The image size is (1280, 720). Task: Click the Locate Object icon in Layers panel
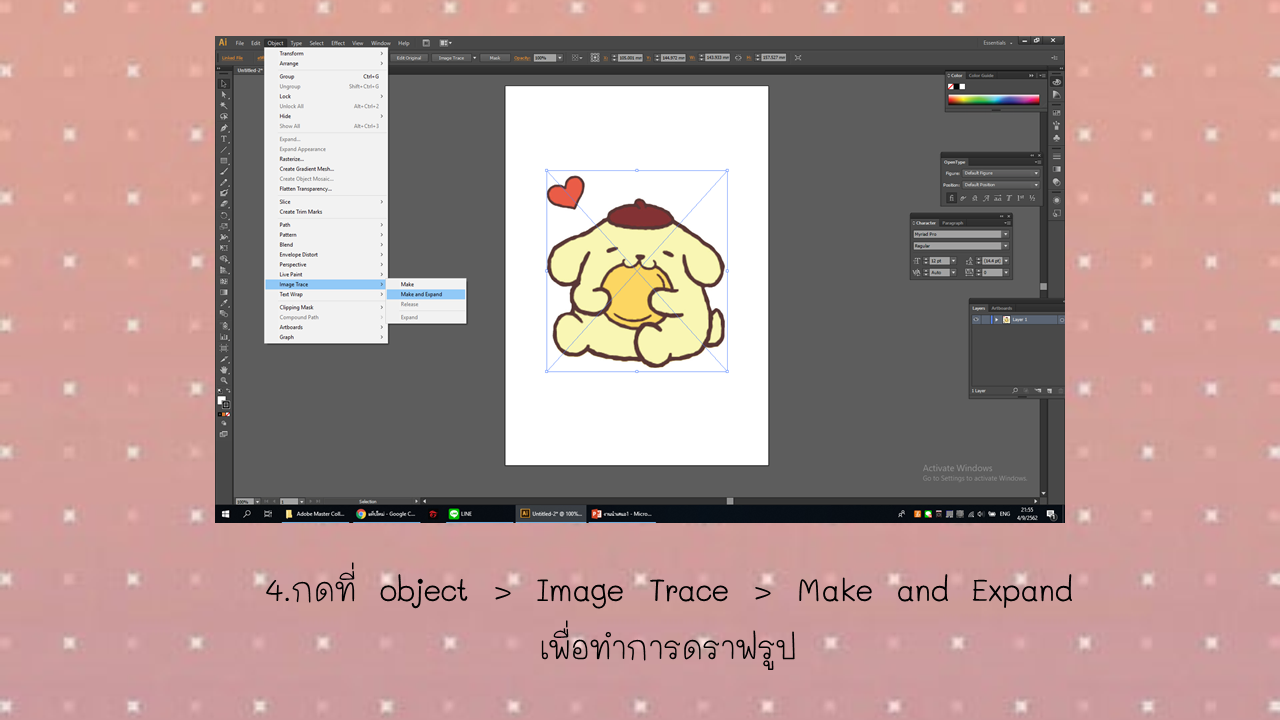pyautogui.click(x=1015, y=391)
